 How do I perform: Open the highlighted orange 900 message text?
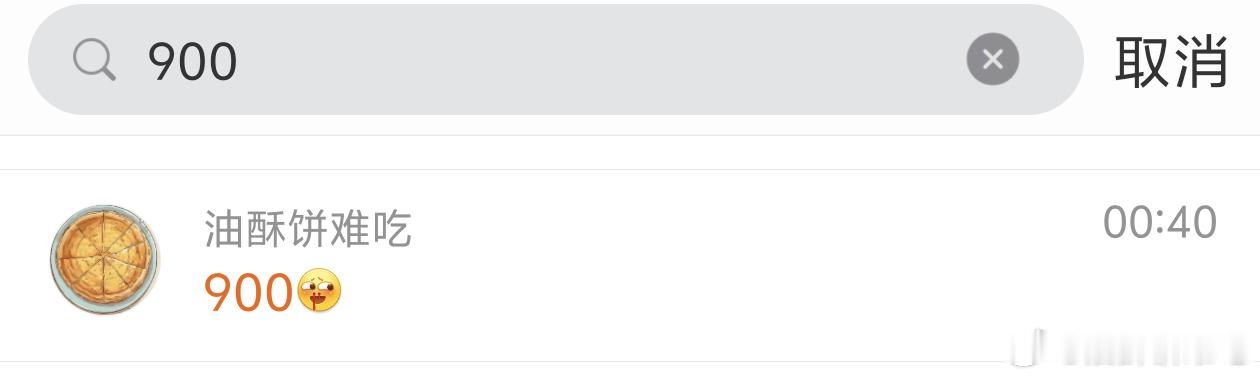[248, 292]
